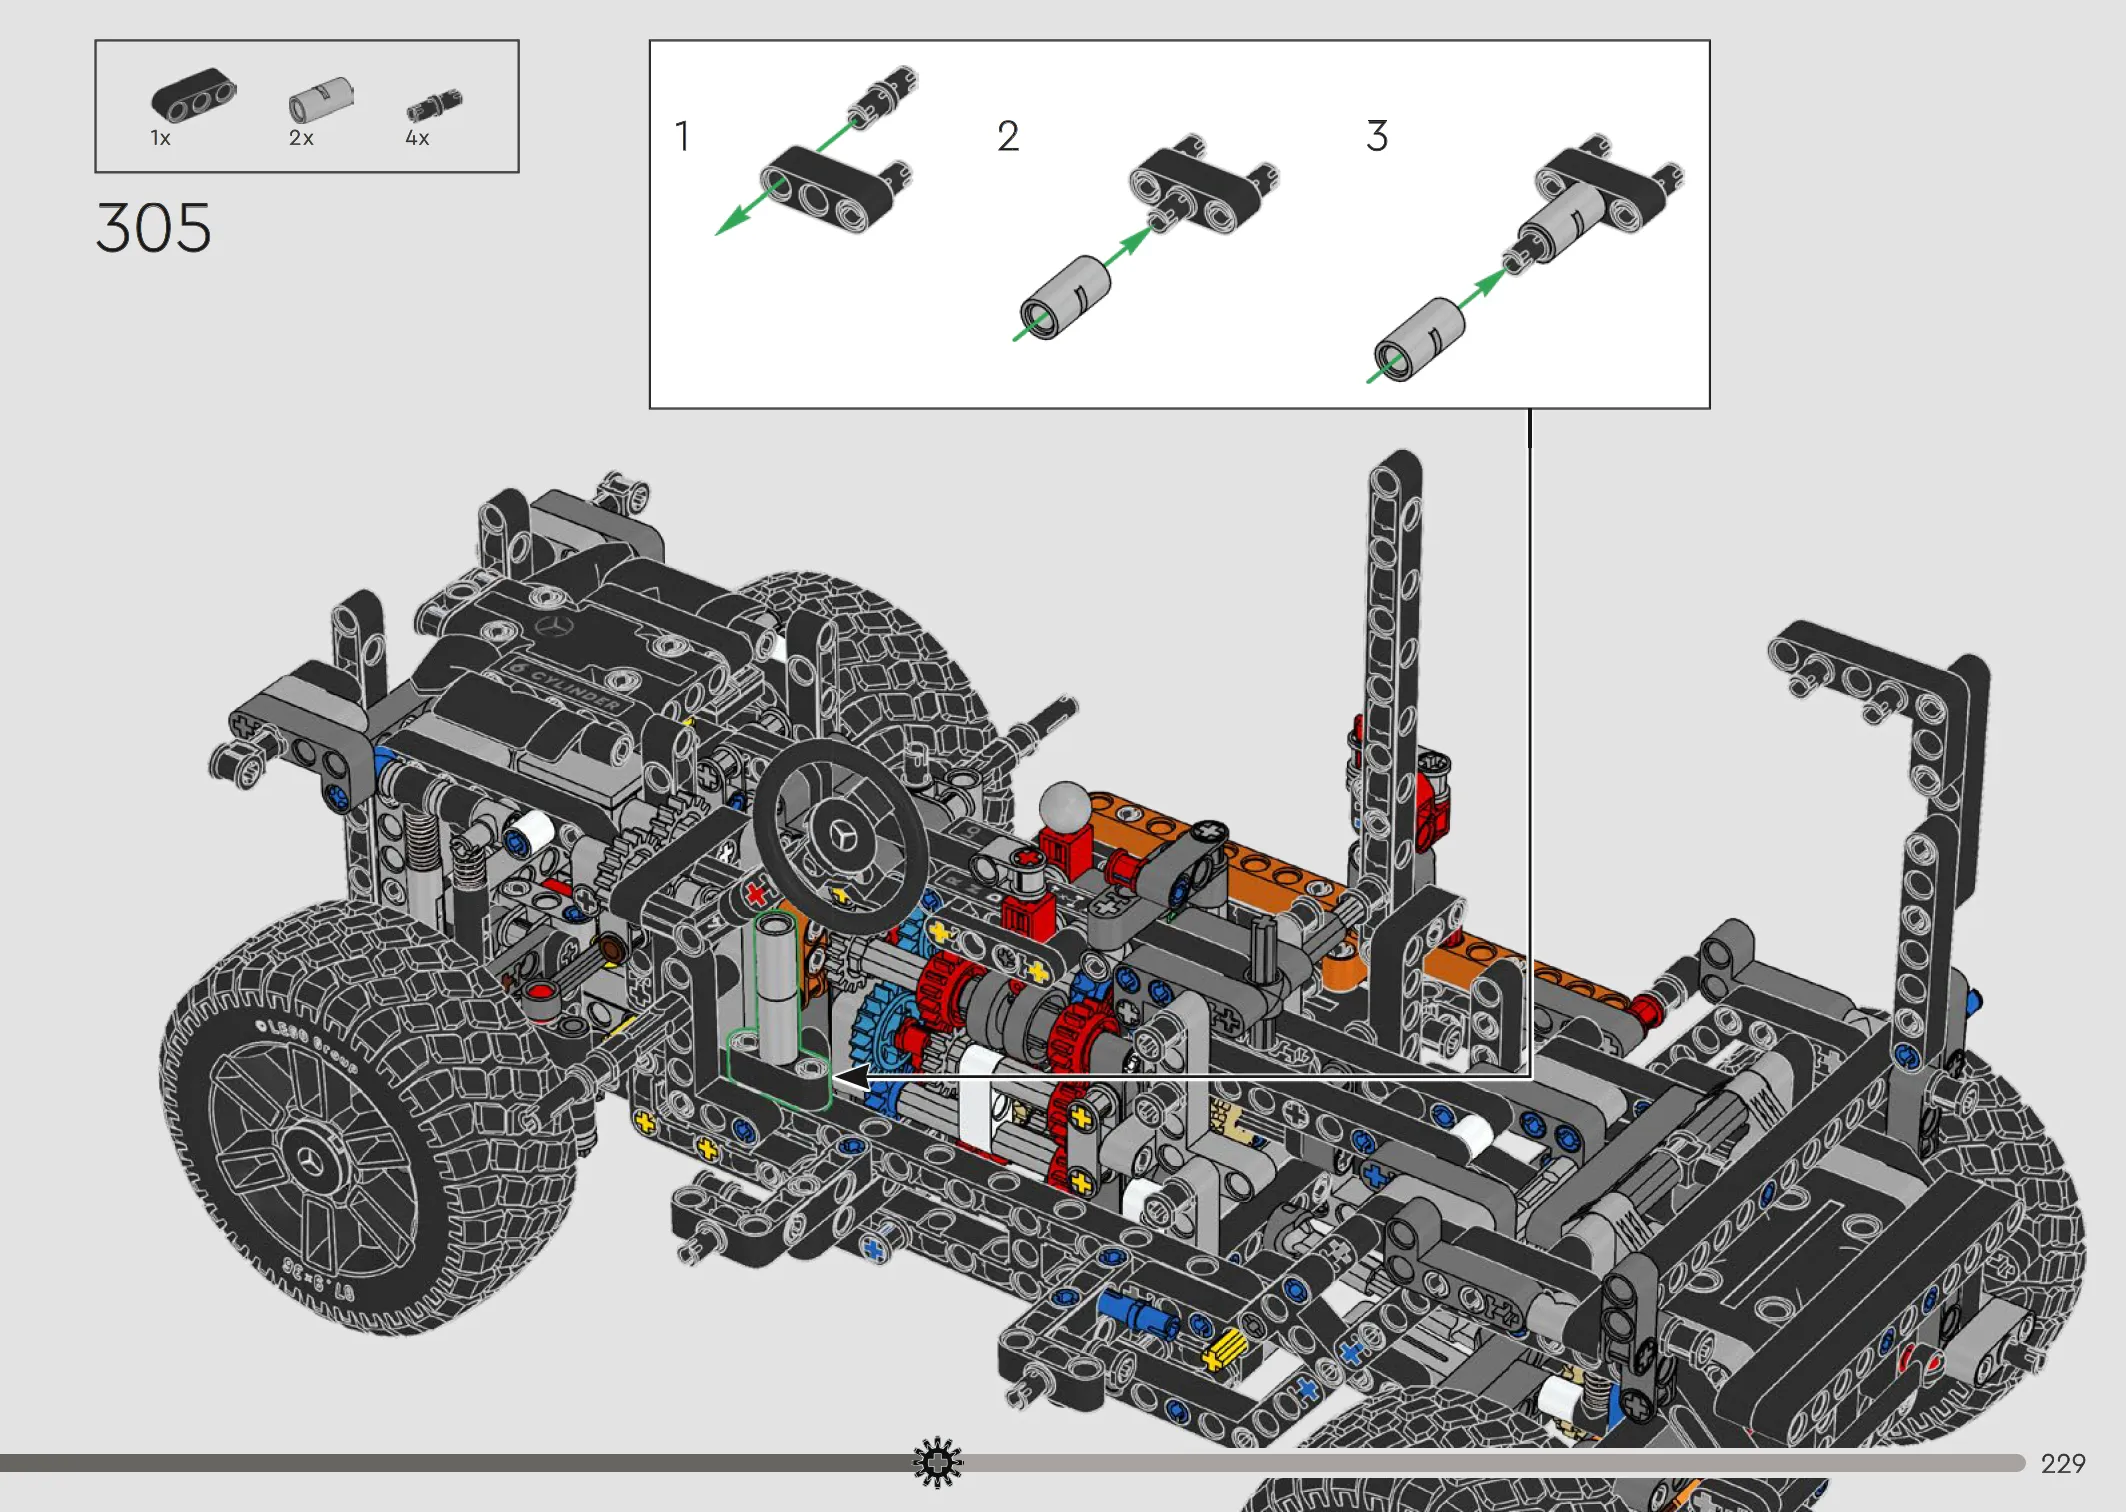Click the steering wheel on the model
Screen dimensions: 2126x1512
841,836
